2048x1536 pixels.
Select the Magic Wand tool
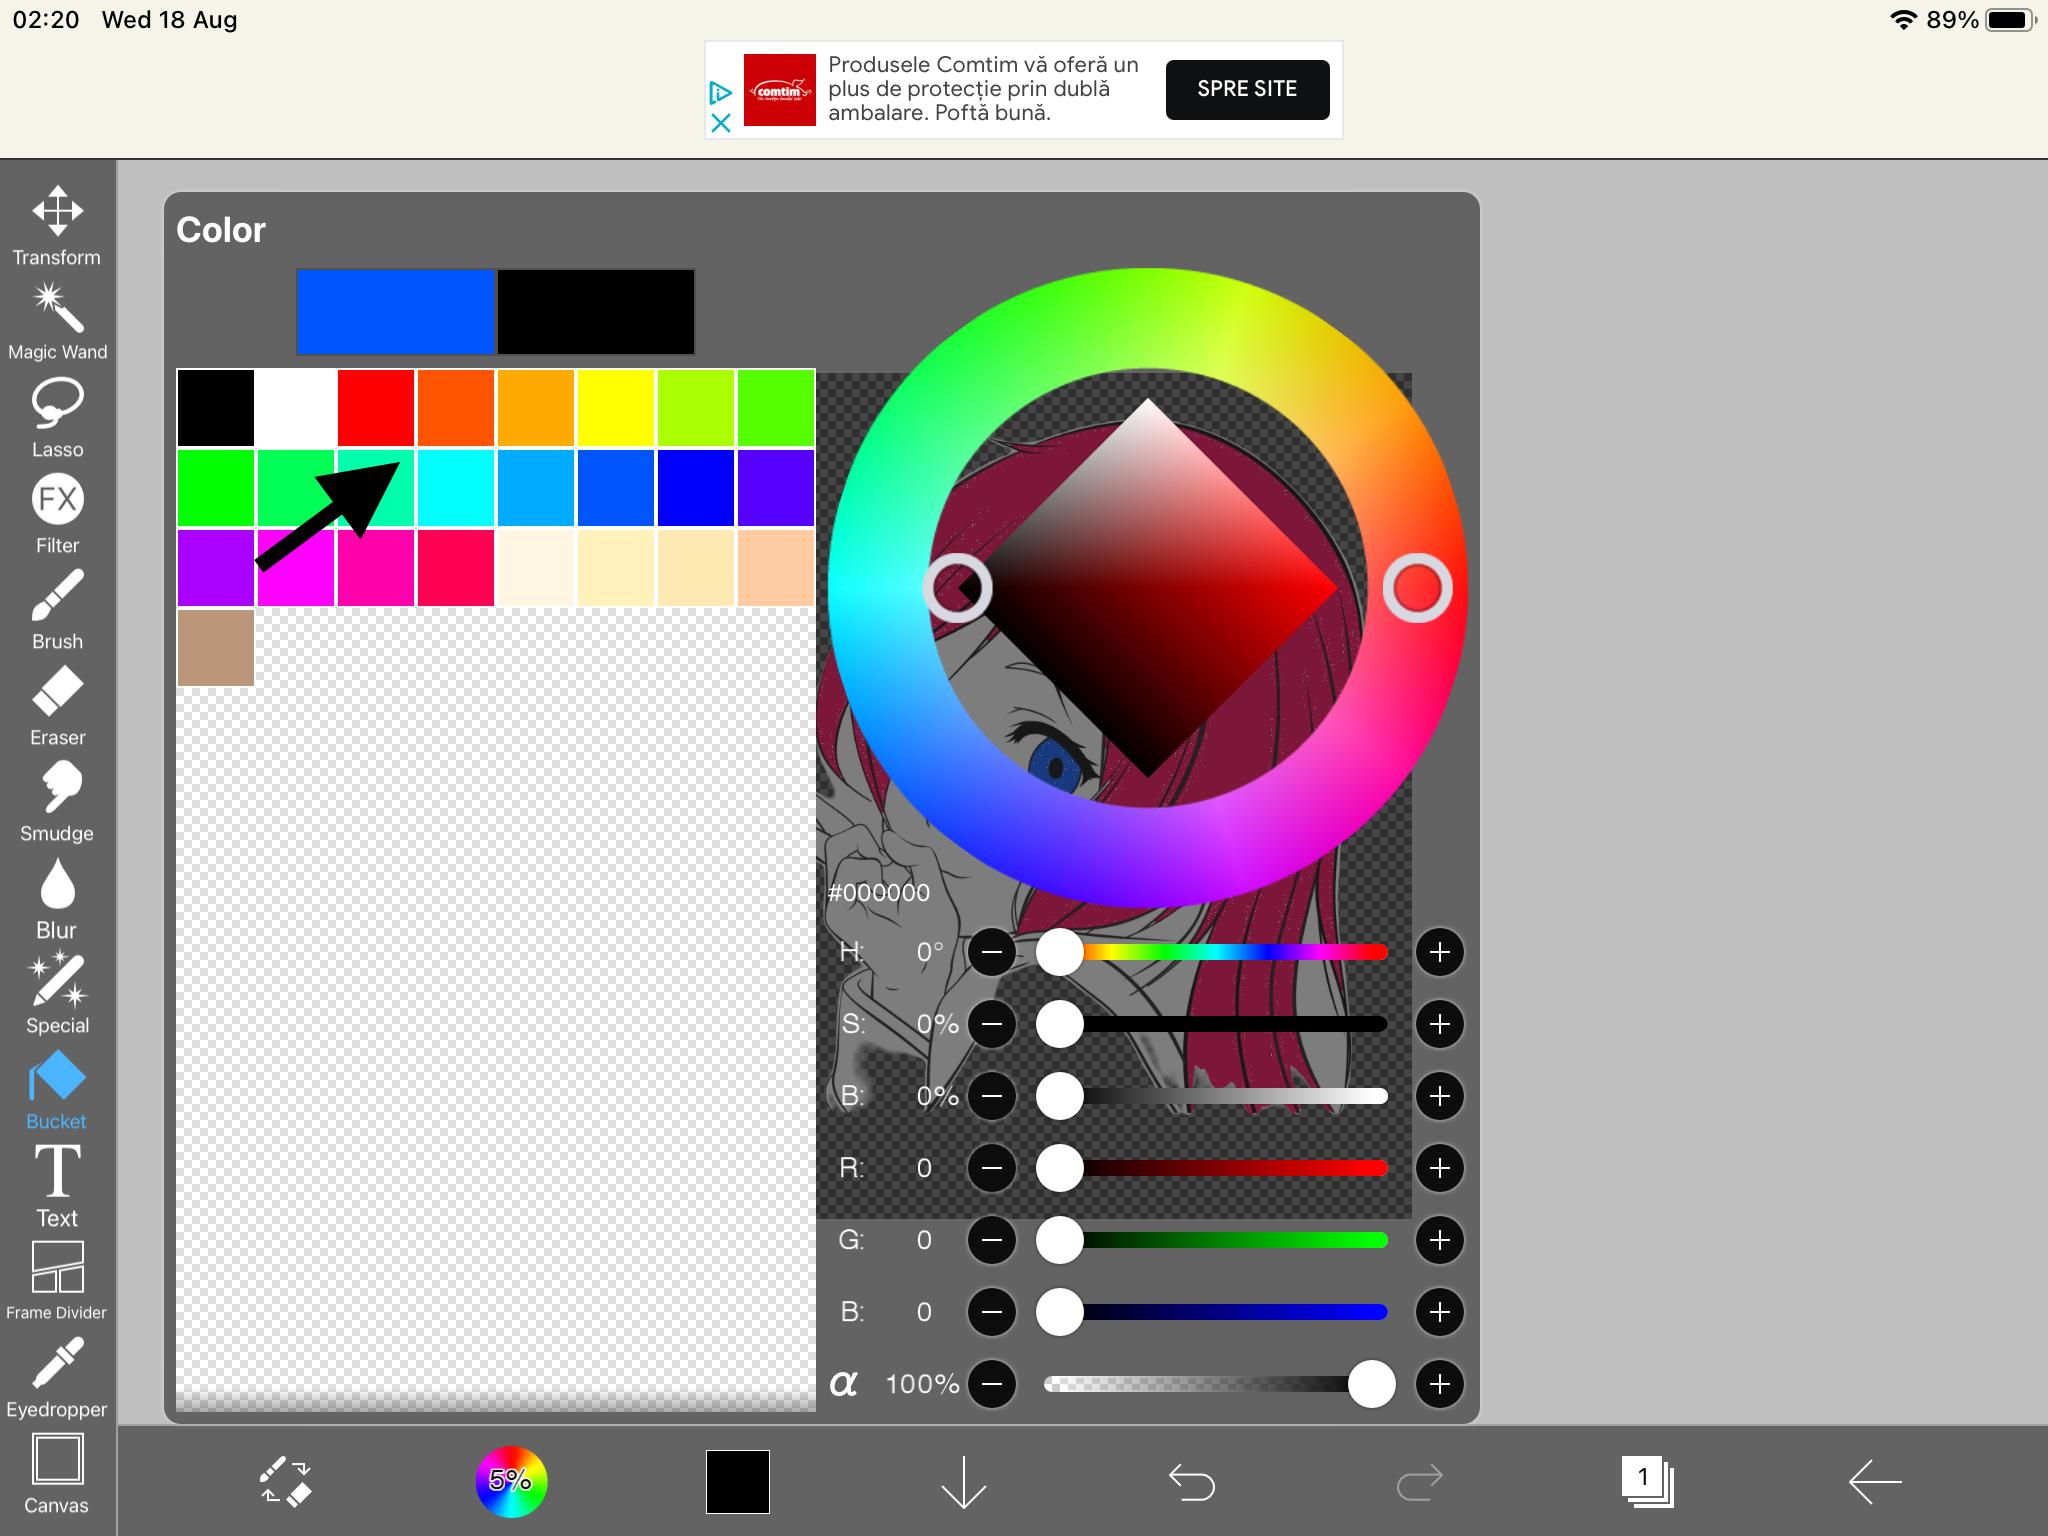click(57, 321)
